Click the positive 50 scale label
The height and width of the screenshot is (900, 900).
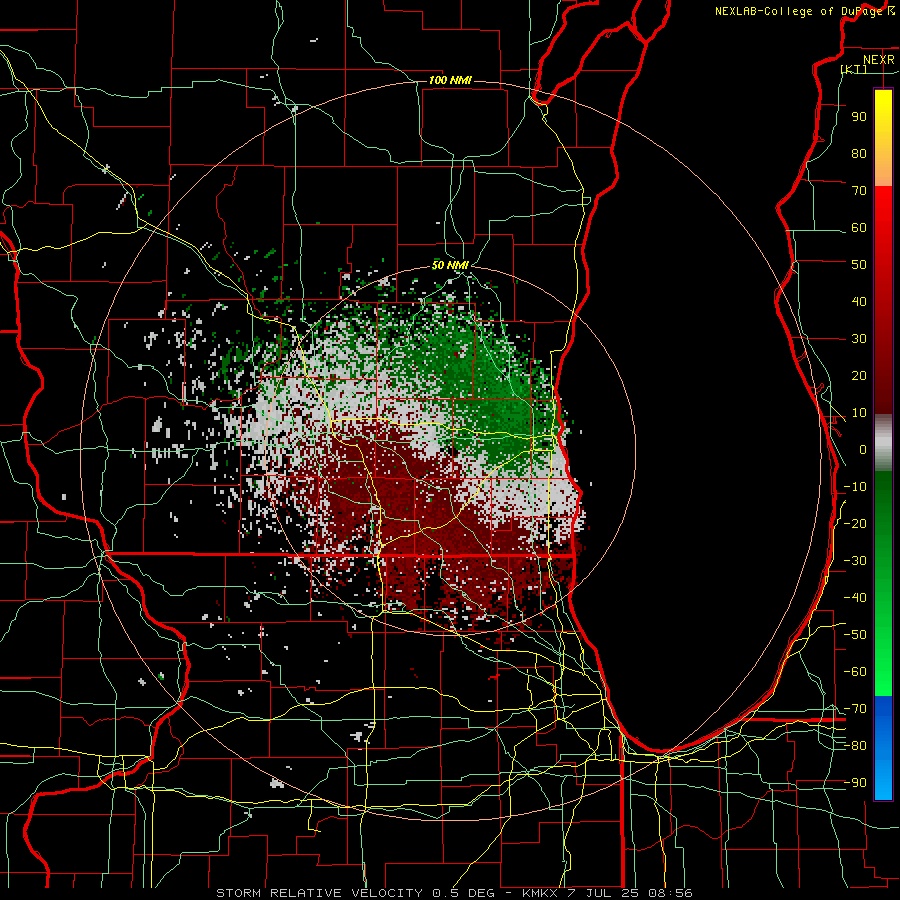[859, 265]
